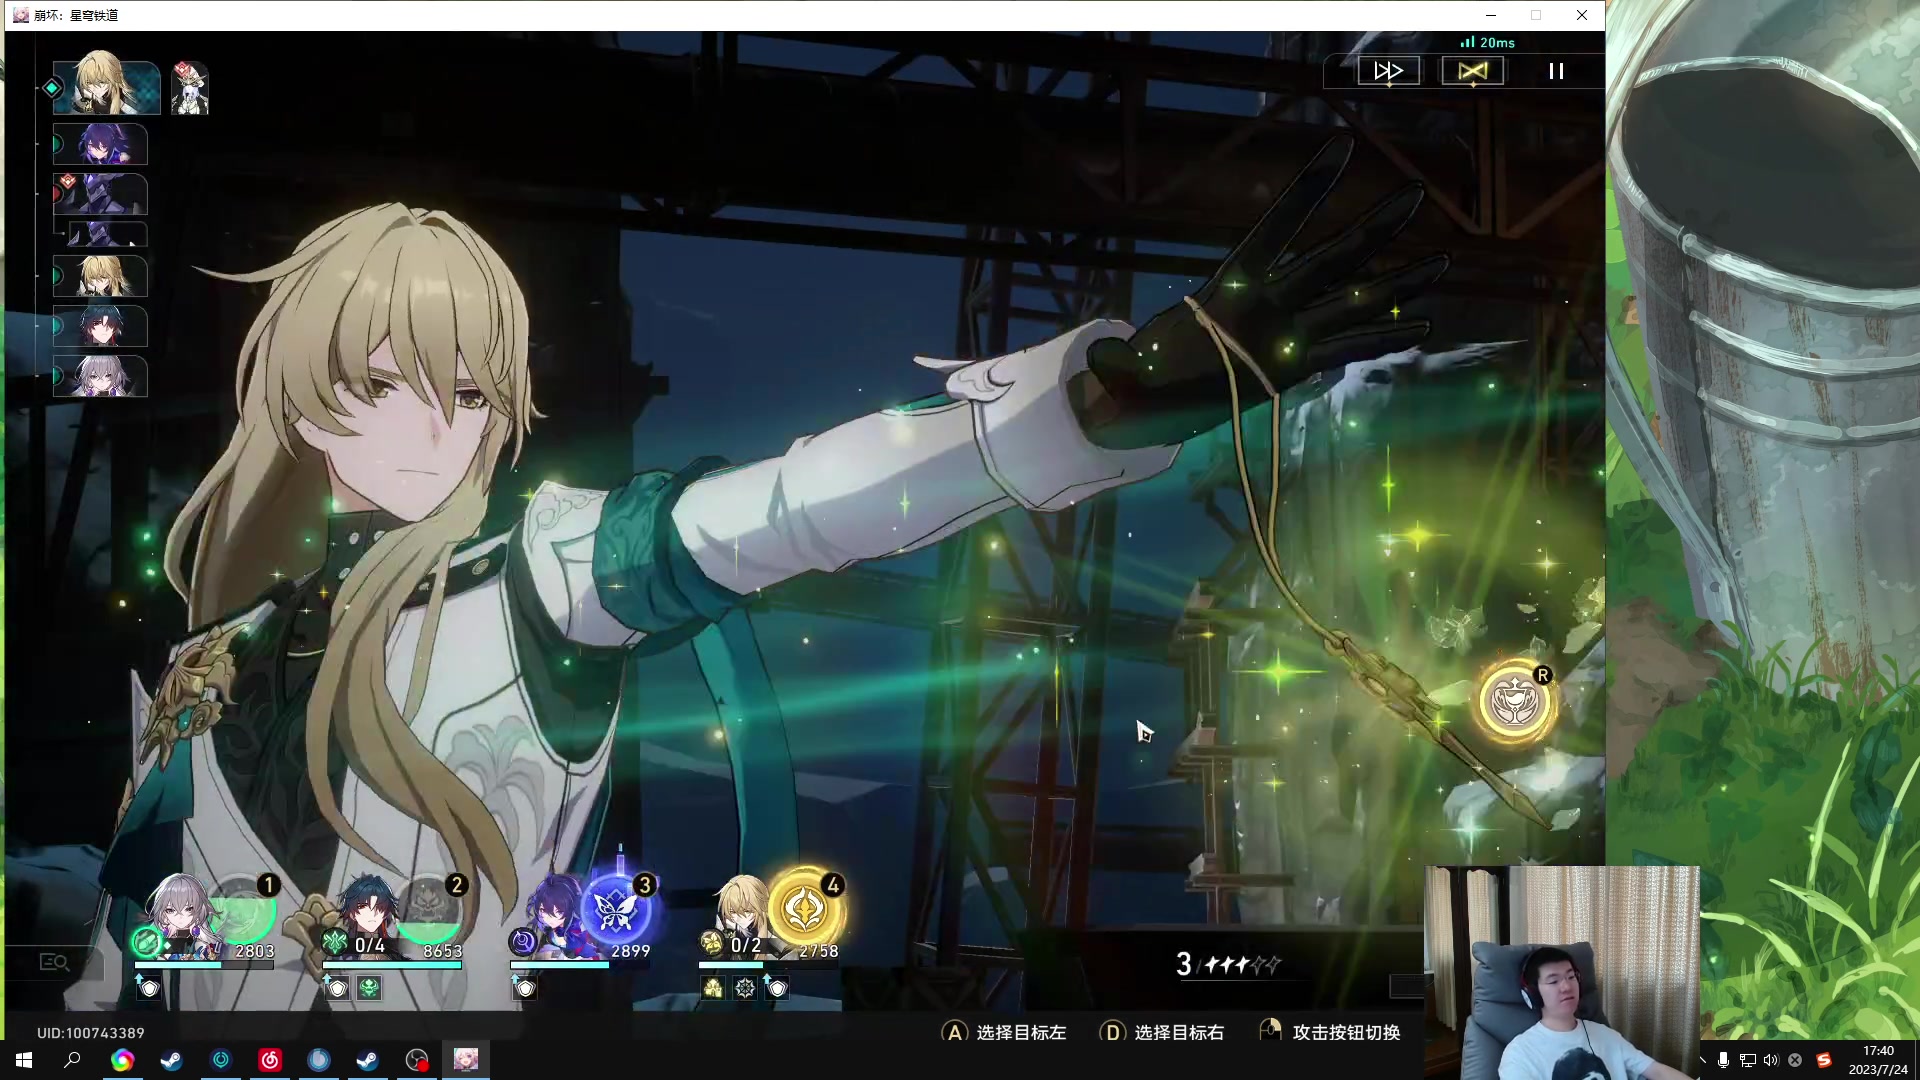Select the silver-haired character in action order

tap(100, 377)
